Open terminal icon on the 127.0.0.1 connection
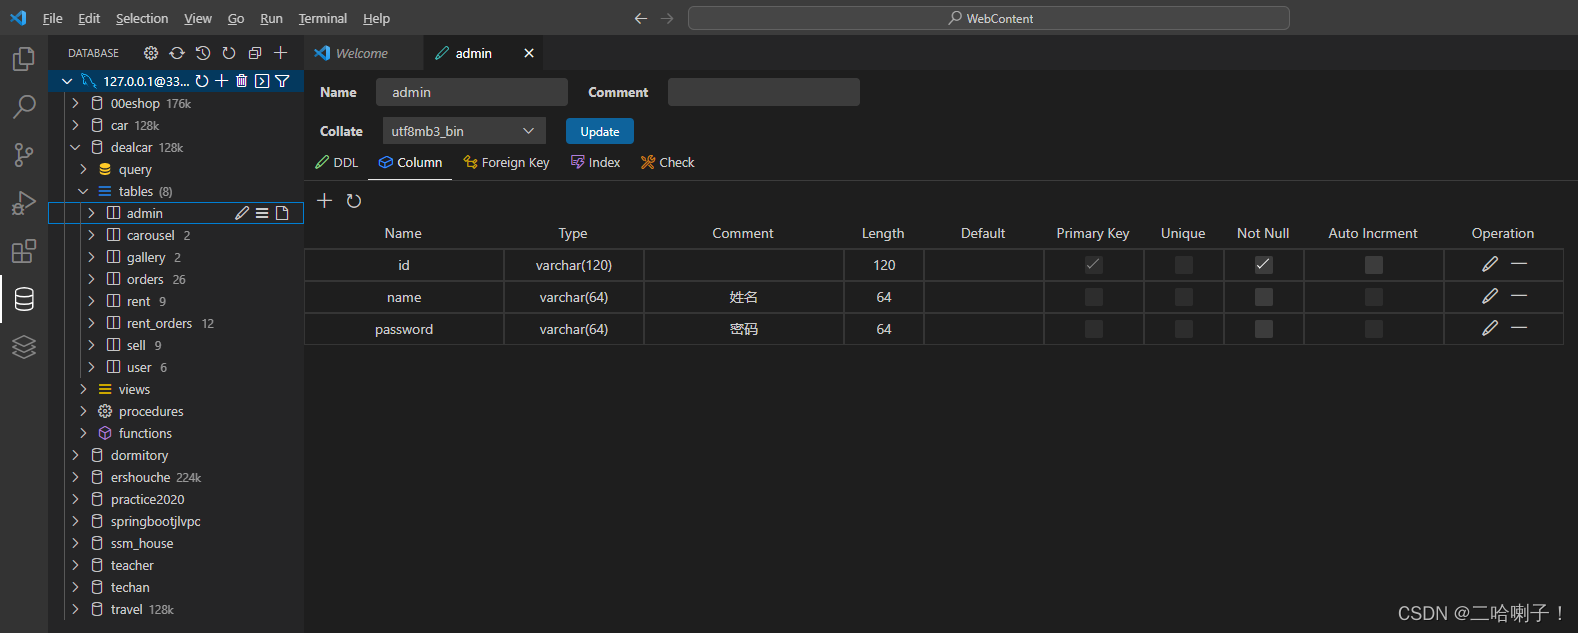 point(262,81)
